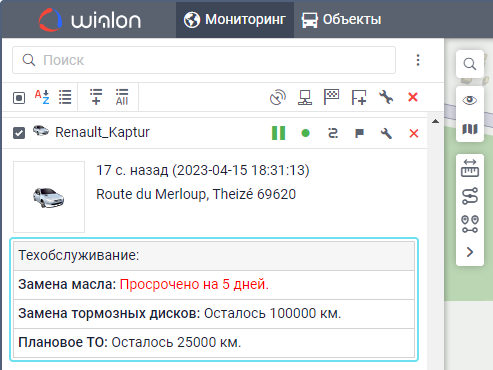Open the routing tool on map

point(470,196)
